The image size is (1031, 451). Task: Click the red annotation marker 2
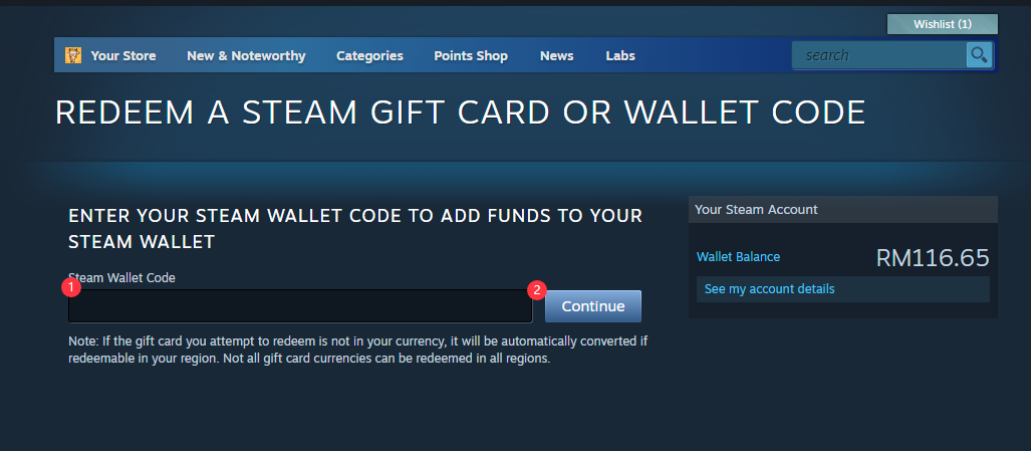pos(537,290)
